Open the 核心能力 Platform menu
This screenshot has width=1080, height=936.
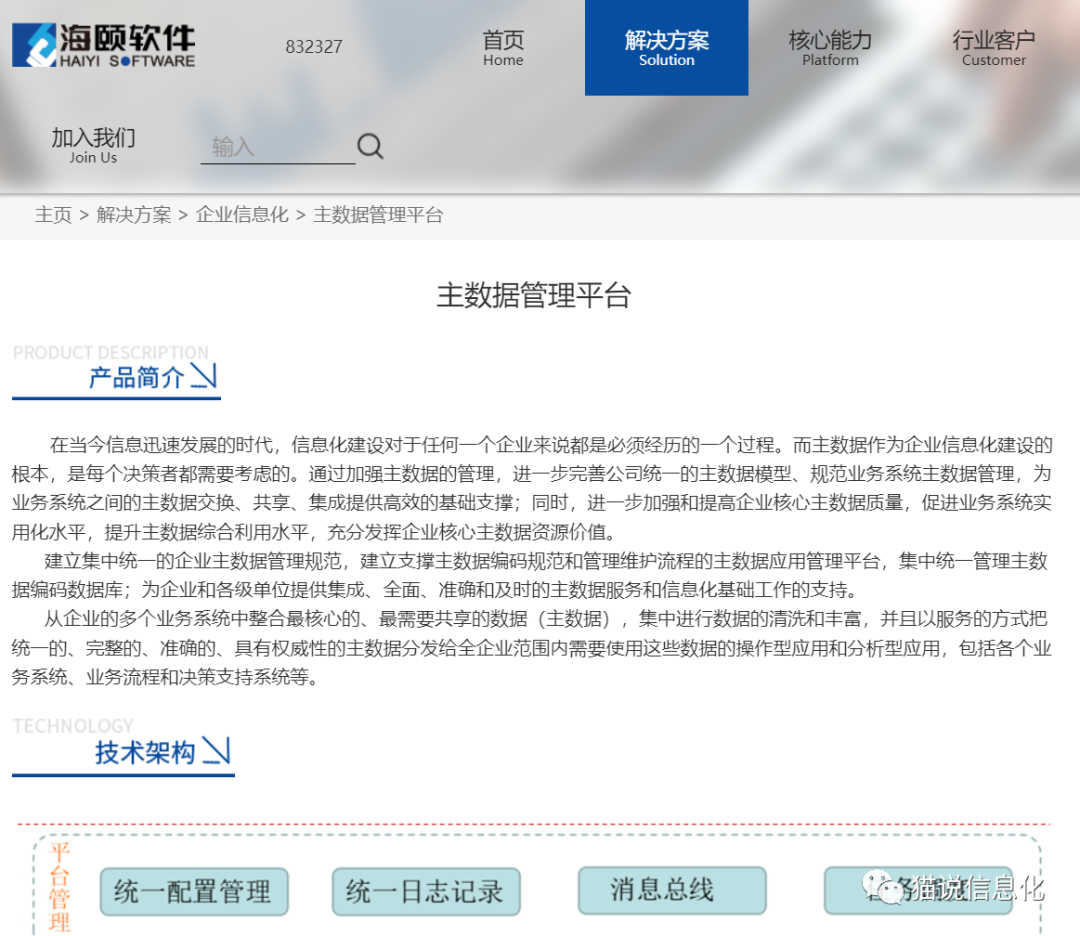[830, 47]
